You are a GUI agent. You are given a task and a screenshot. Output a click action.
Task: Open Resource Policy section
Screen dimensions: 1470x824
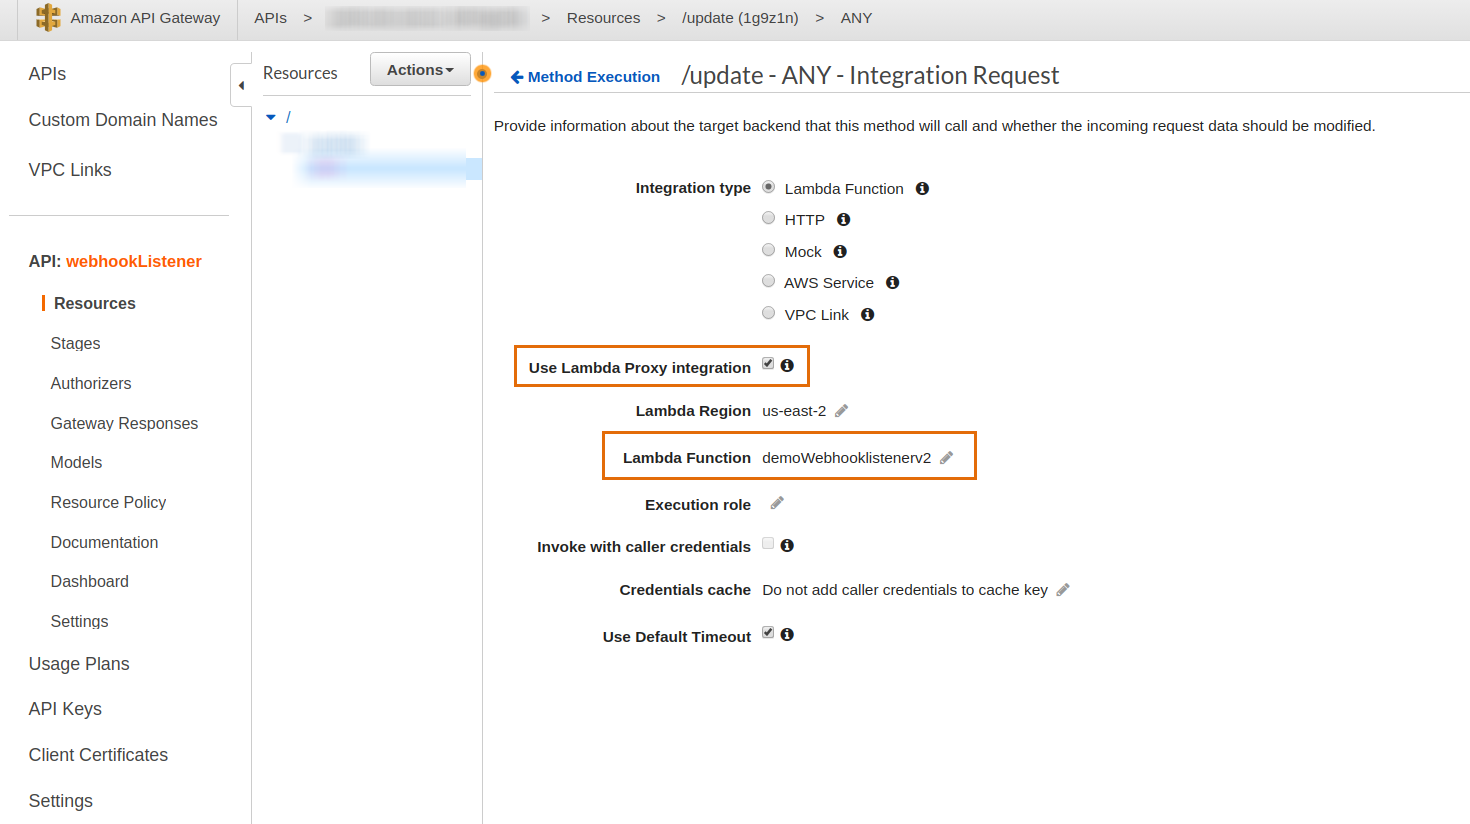108,502
